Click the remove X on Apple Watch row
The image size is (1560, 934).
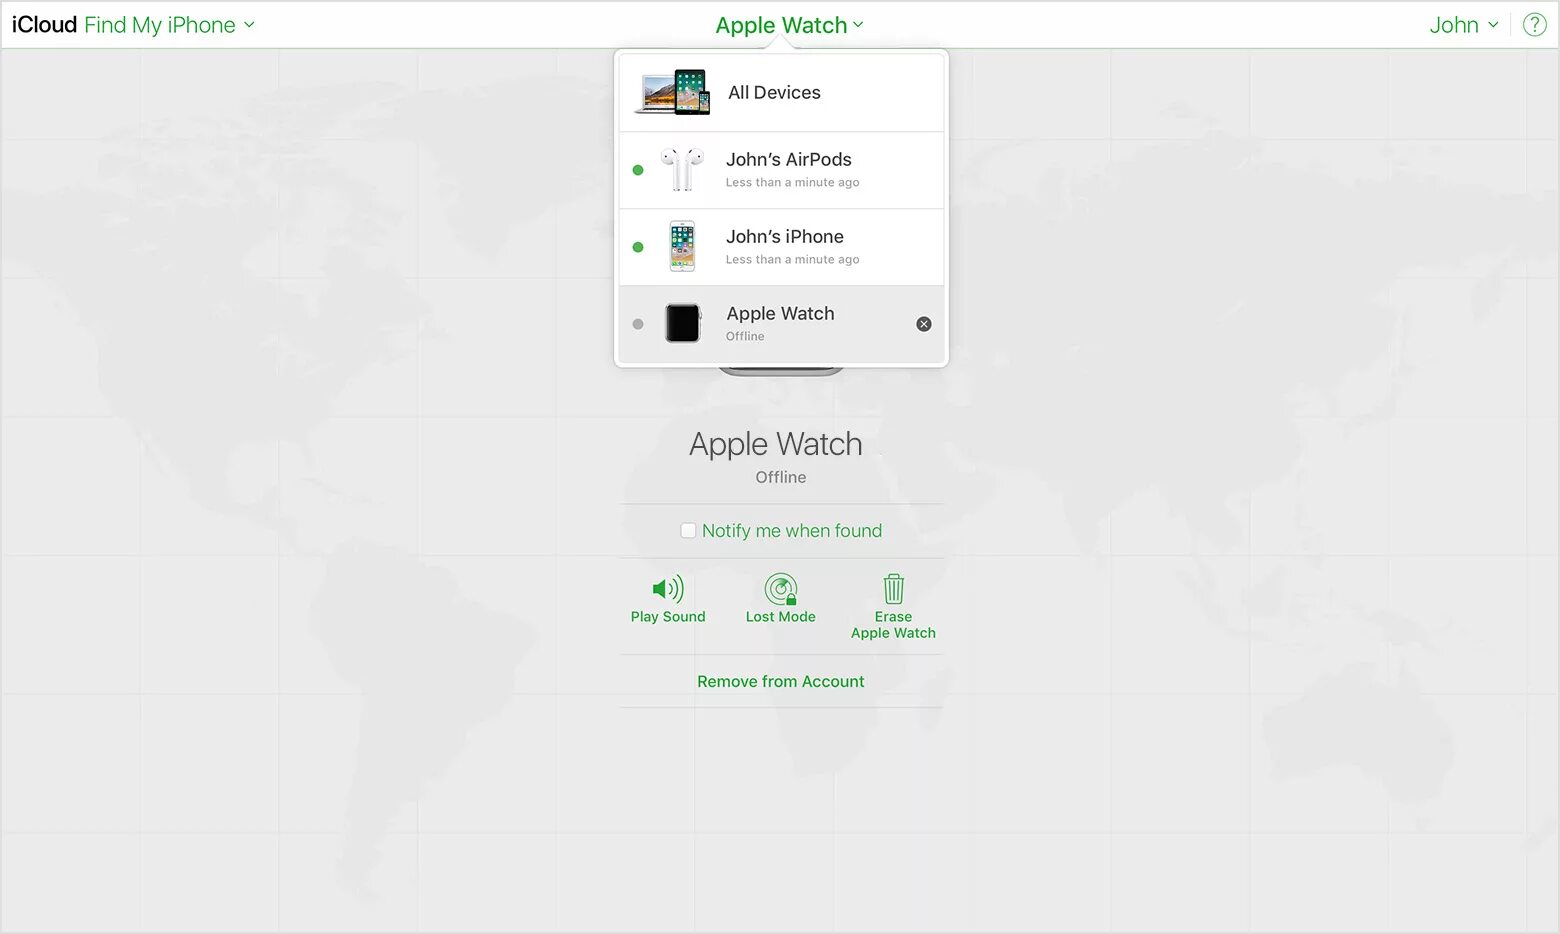[924, 324]
